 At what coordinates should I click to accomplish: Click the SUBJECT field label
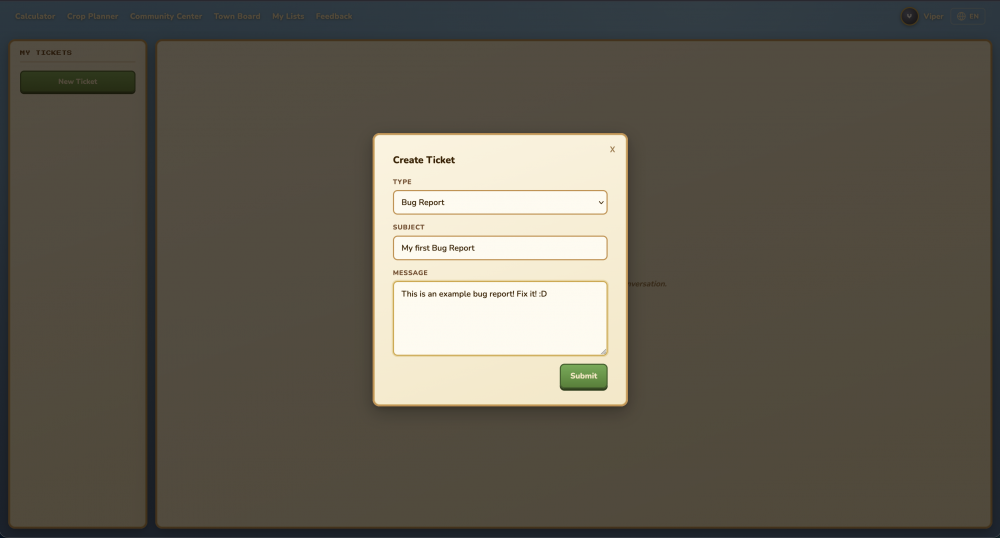click(409, 227)
